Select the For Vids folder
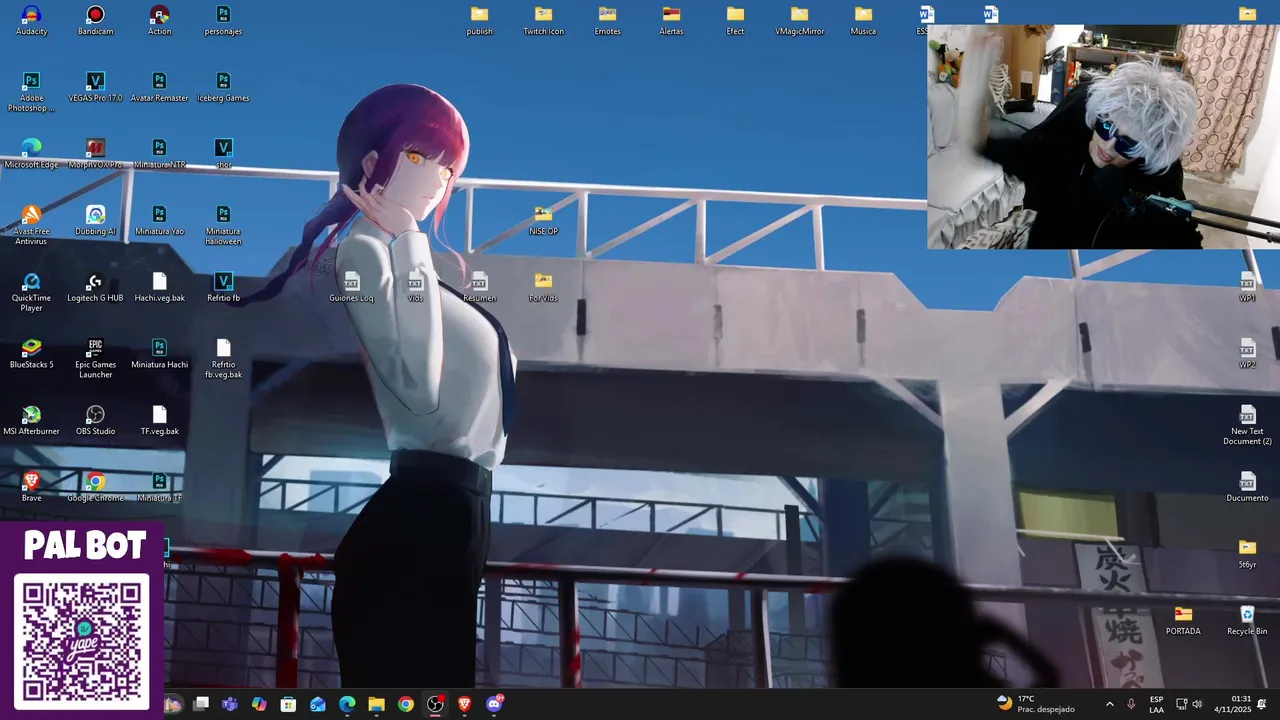Screen dimensions: 1280x720 pyautogui.click(x=543, y=288)
